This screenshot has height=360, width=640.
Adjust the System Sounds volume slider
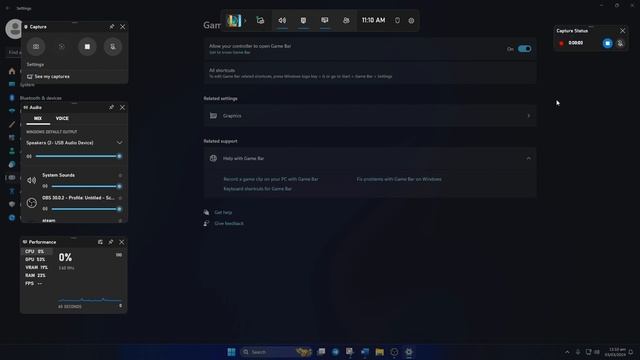click(87, 186)
